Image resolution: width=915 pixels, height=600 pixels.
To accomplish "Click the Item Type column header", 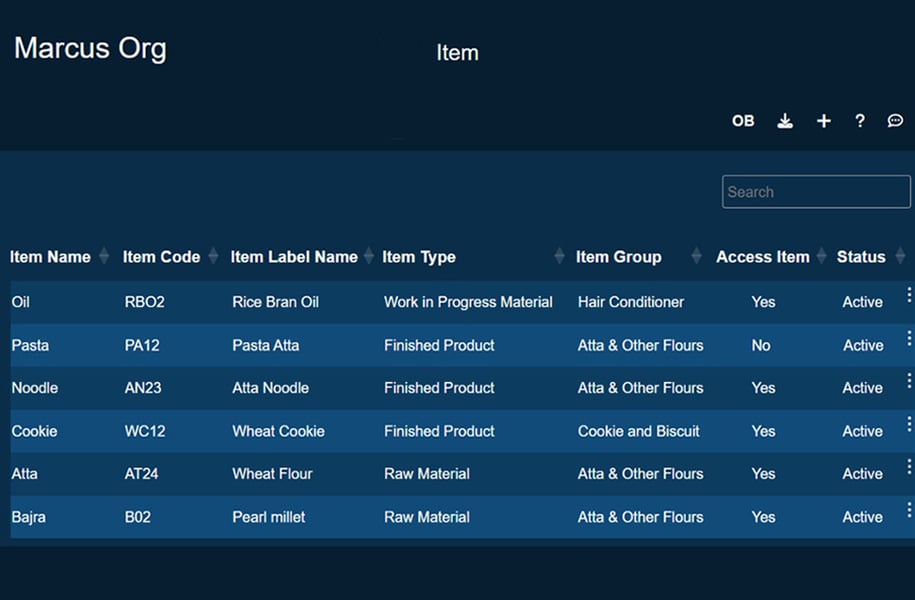I will click(x=419, y=257).
